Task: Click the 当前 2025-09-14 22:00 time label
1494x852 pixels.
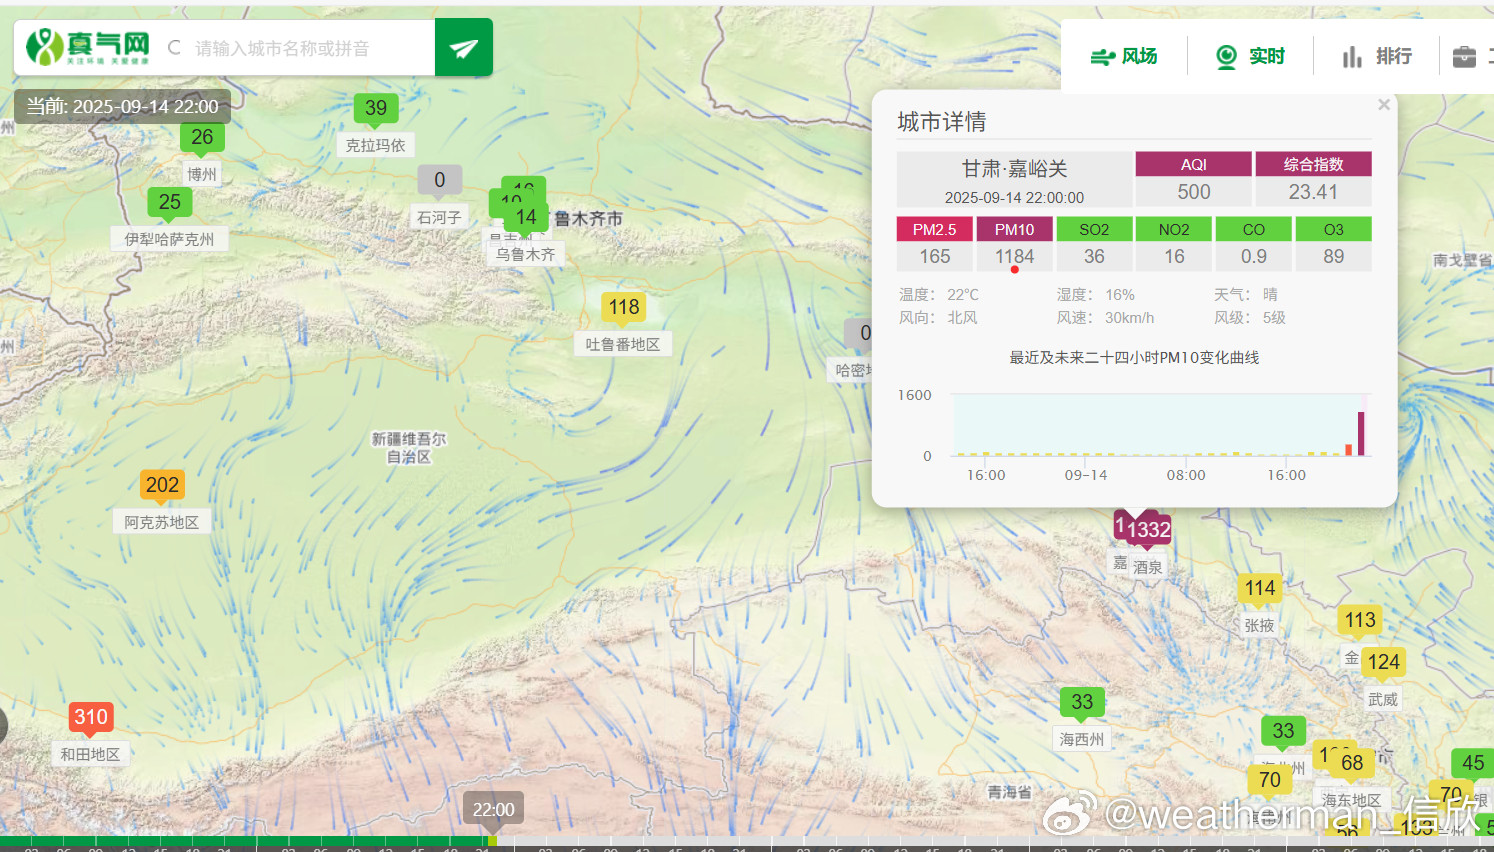Action: (x=122, y=107)
